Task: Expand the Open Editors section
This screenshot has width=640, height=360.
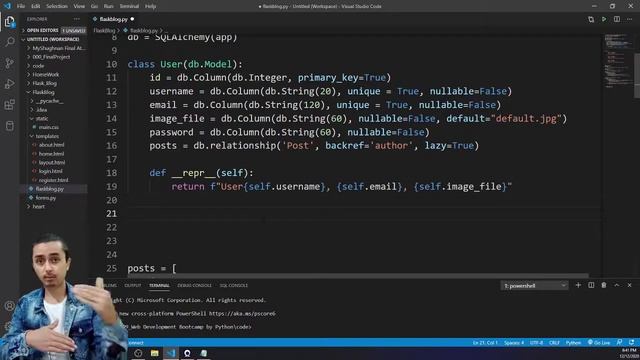Action: tap(53, 31)
